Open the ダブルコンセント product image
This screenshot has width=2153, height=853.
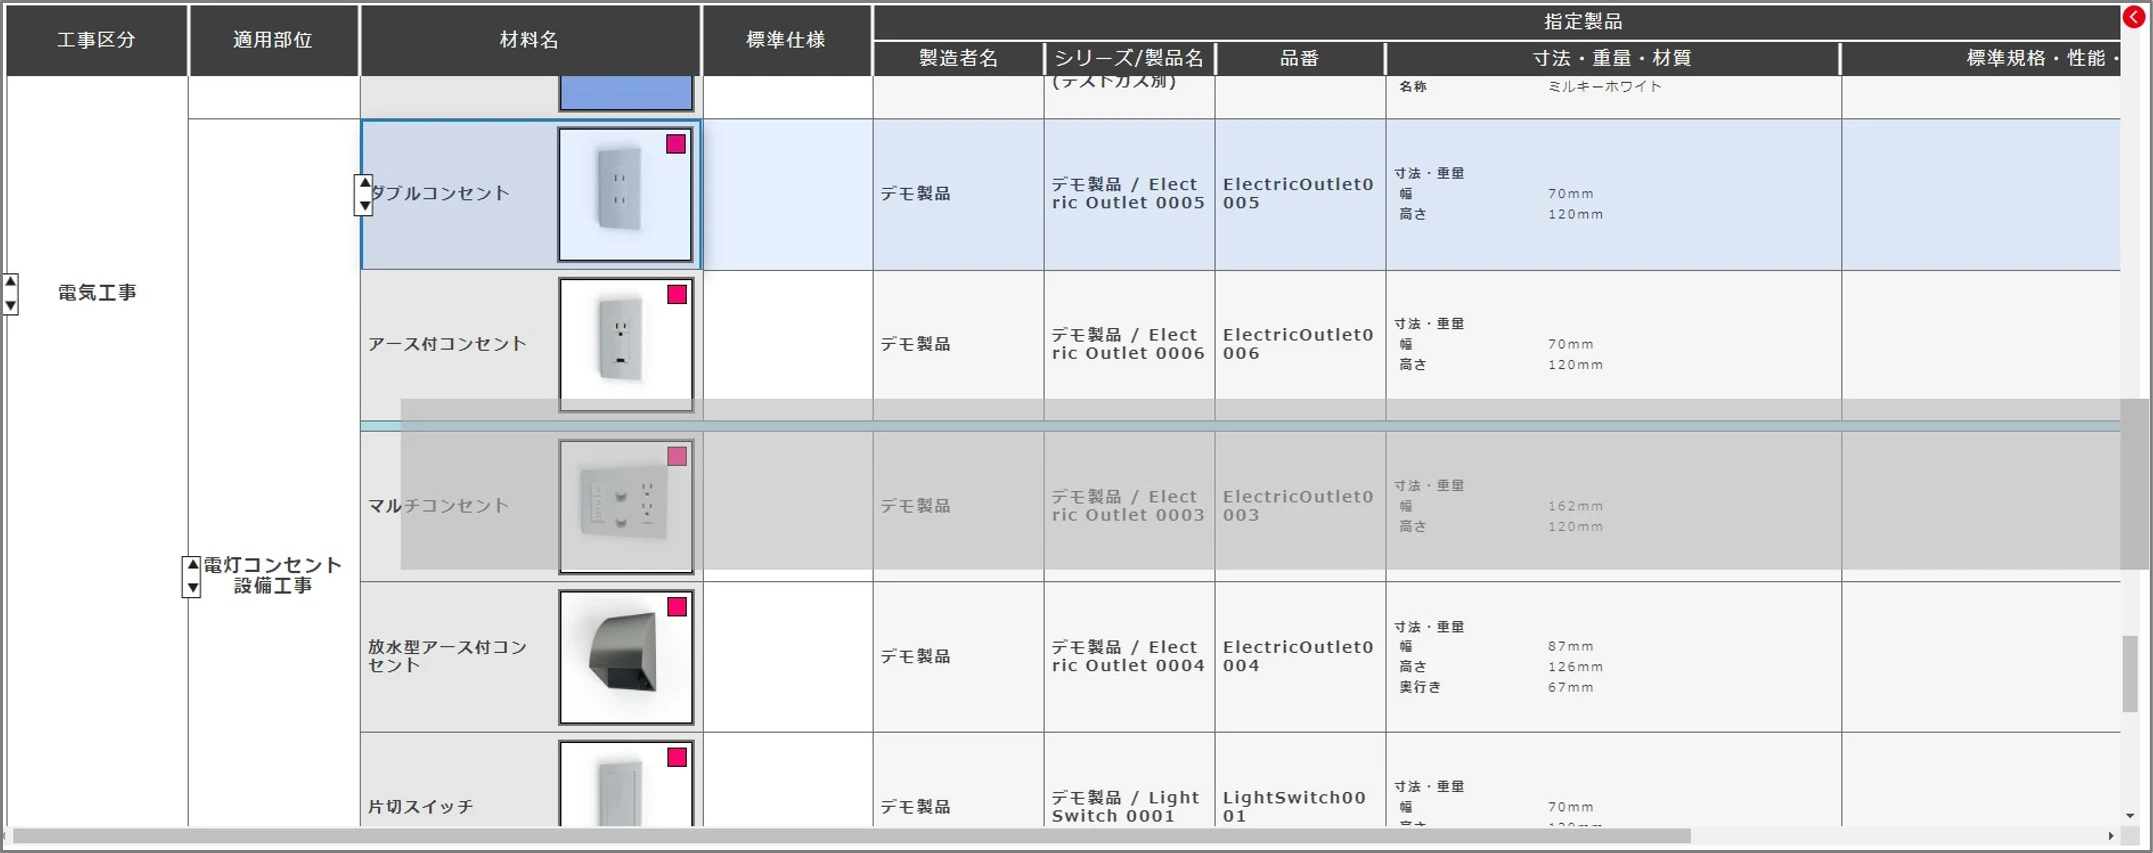pos(626,195)
